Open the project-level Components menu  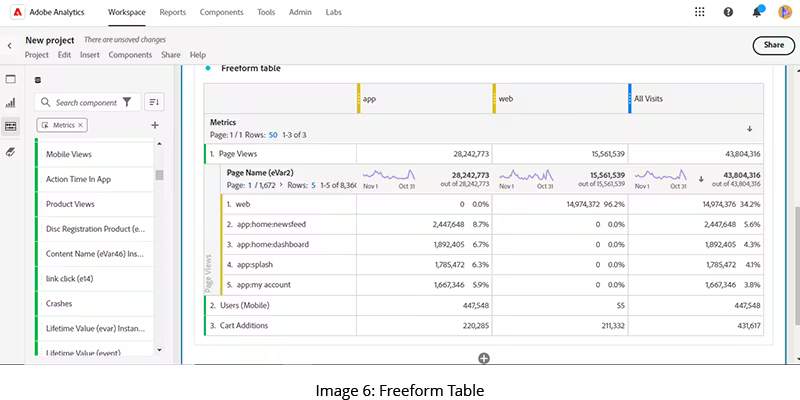tap(130, 55)
